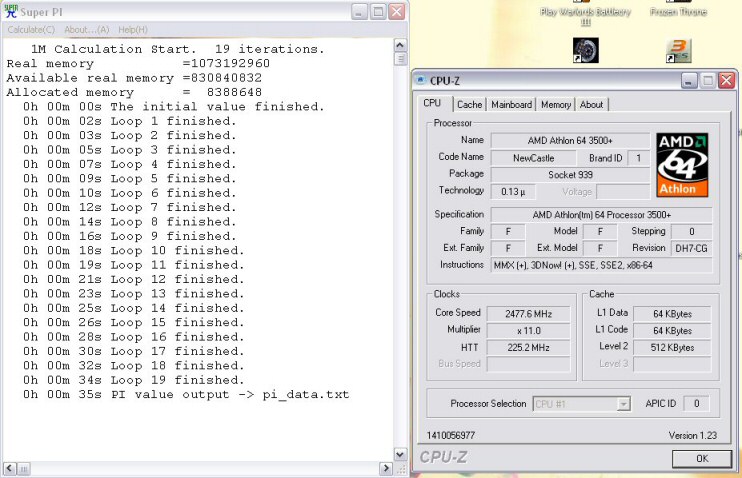The width and height of the screenshot is (742, 478).
Task: Click the Level 2 value '512 KBytes'
Action: coord(672,348)
